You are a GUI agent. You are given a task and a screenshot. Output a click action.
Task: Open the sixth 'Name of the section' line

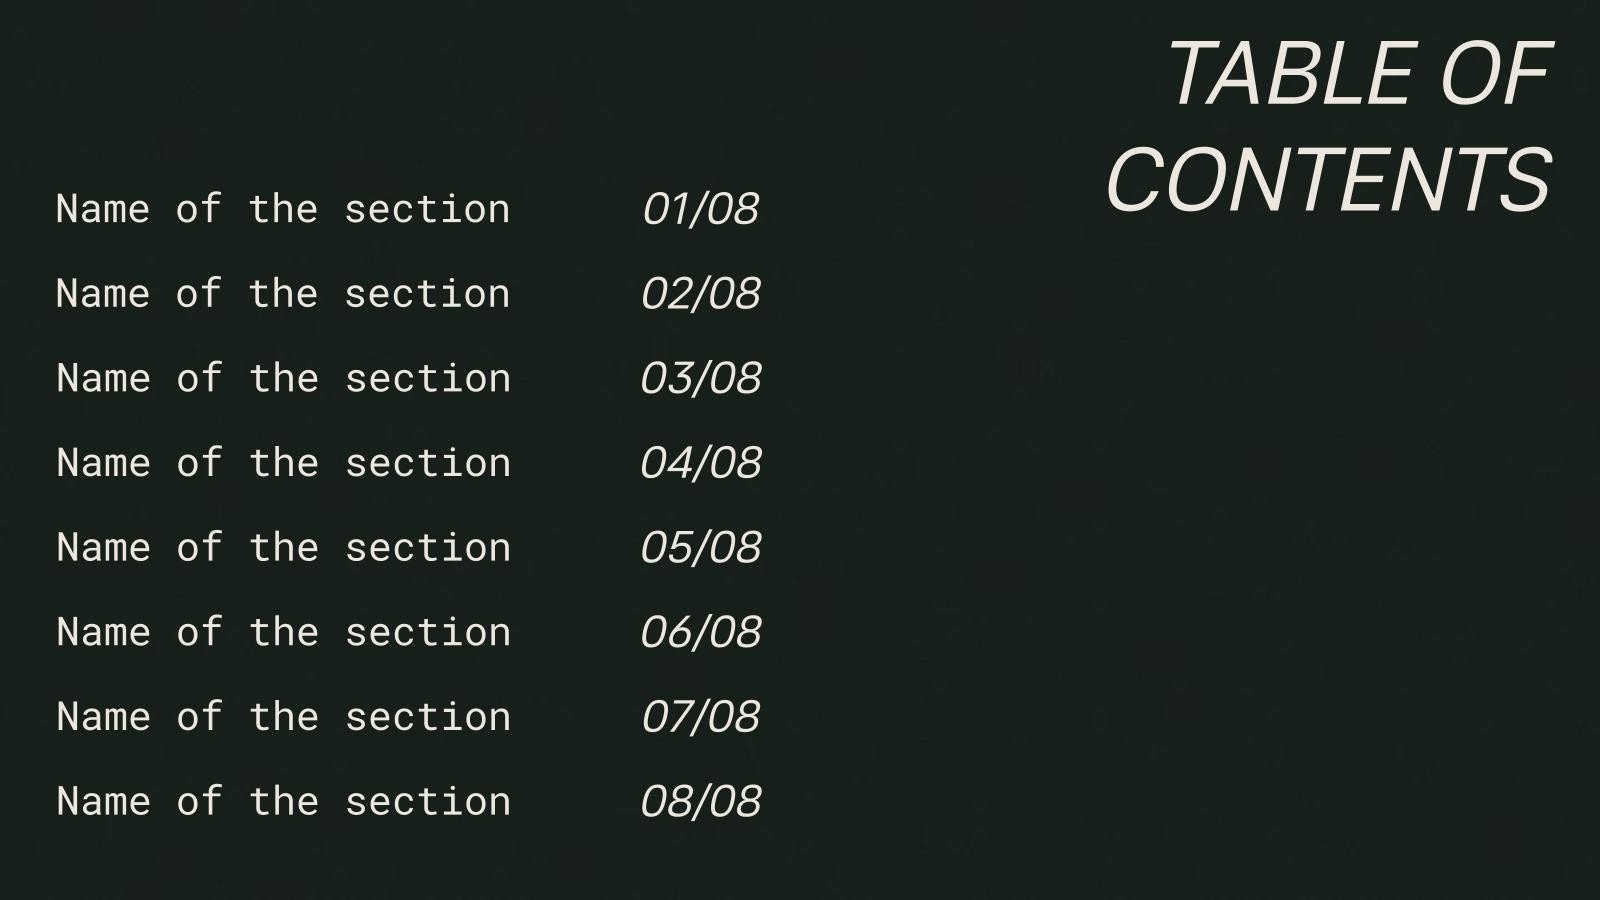click(283, 632)
